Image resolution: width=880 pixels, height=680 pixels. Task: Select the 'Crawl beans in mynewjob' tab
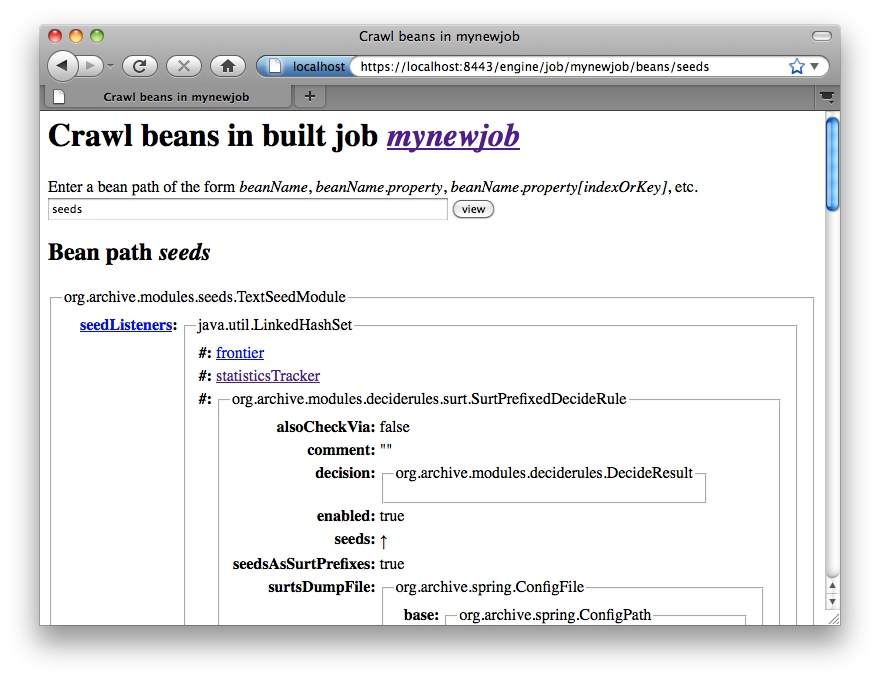168,97
